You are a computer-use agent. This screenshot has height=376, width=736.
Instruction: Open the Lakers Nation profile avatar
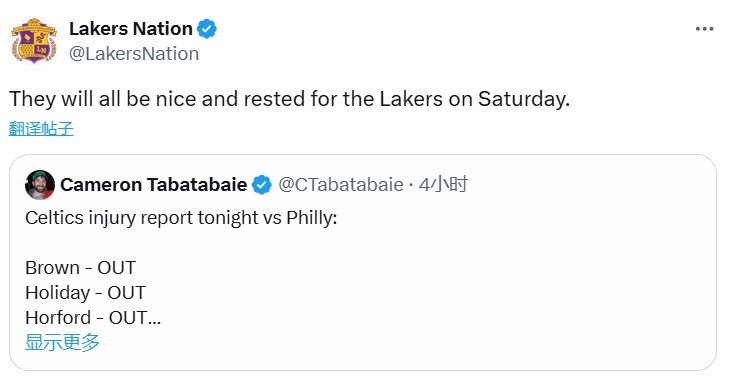tap(34, 41)
